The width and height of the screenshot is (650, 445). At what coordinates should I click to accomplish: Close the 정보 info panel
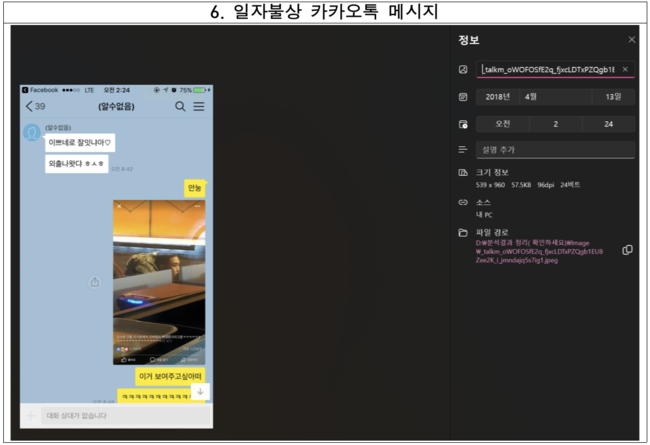click(x=631, y=40)
